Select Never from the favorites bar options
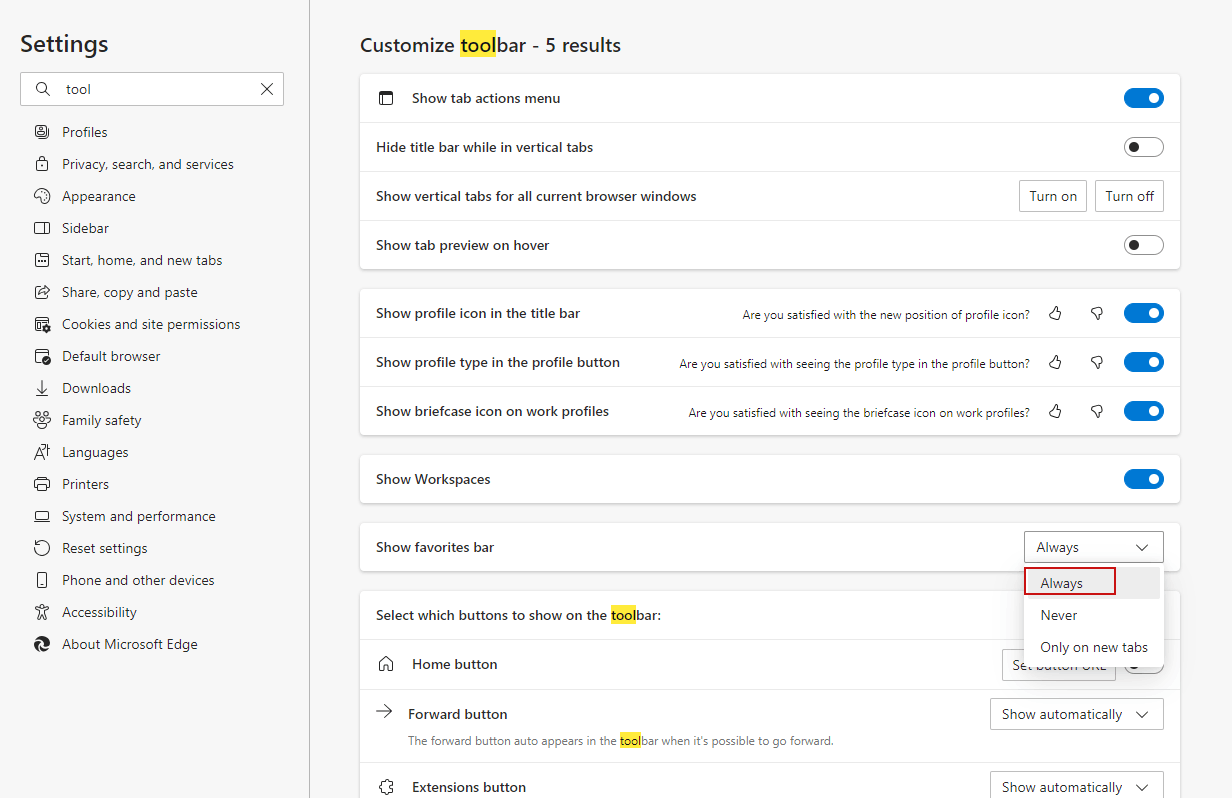This screenshot has width=1232, height=798. pos(1059,615)
